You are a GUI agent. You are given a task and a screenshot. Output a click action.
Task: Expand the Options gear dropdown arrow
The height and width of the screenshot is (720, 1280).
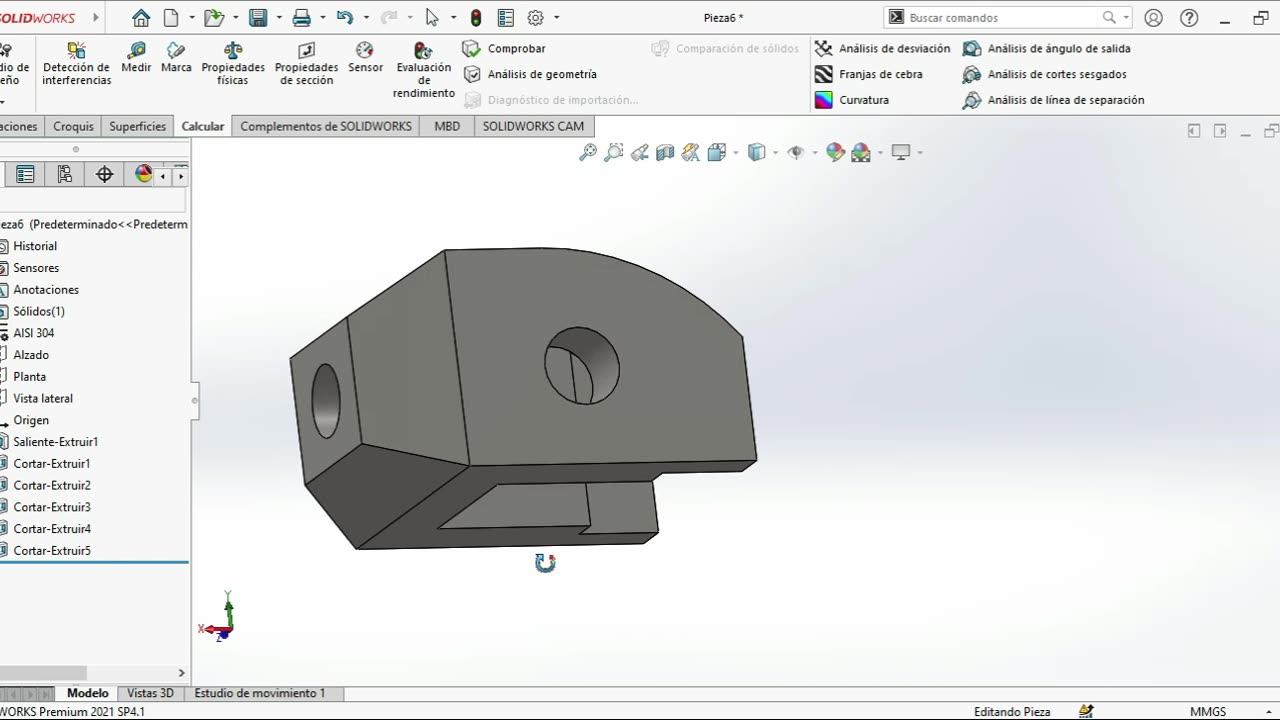click(556, 18)
